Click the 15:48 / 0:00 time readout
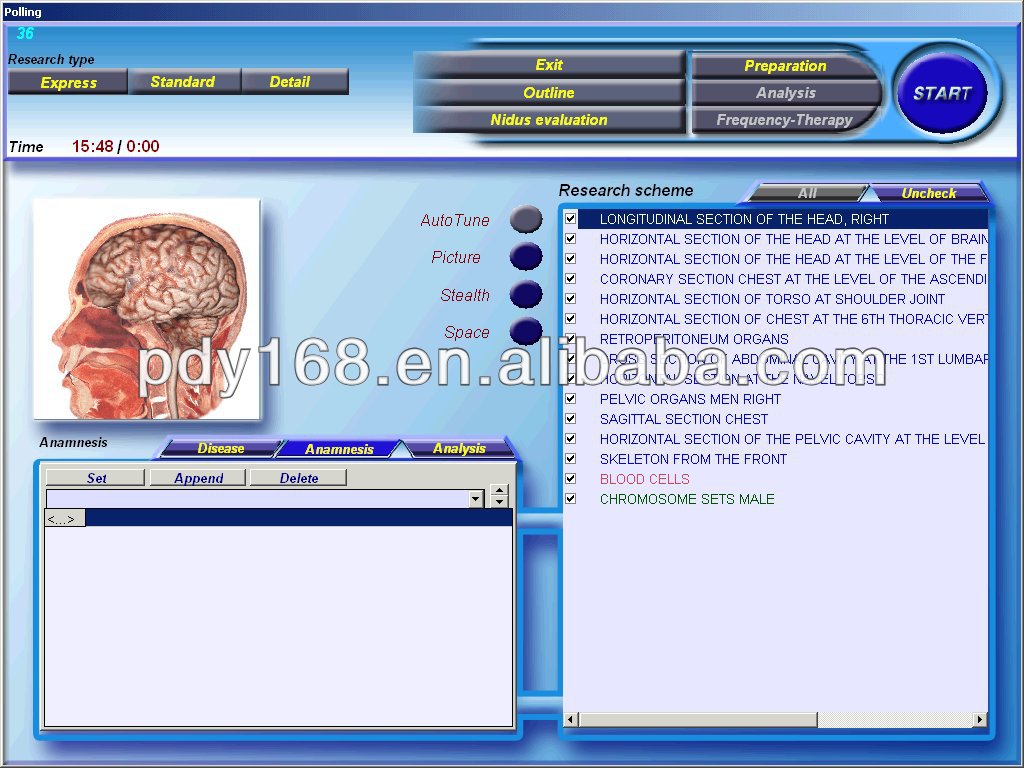 pos(116,146)
